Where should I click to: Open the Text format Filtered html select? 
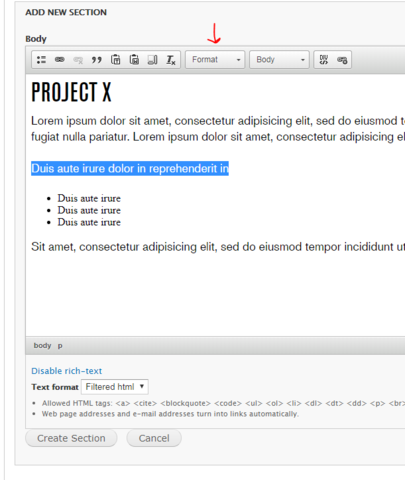pyautogui.click(x=115, y=387)
